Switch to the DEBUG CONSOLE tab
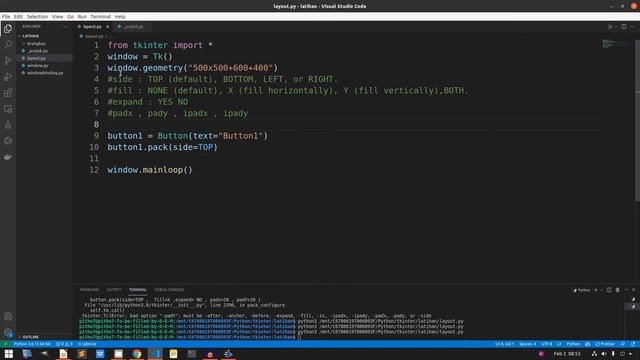 [169, 290]
